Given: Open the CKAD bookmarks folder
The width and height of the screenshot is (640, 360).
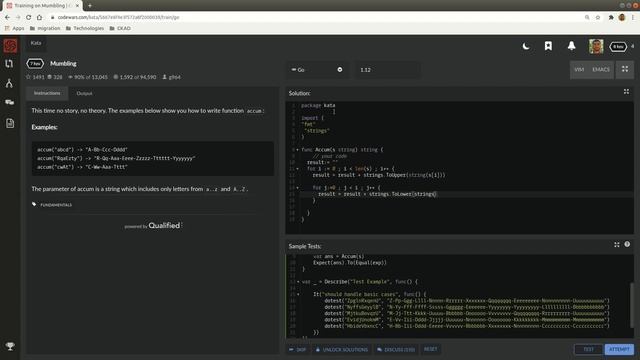Looking at the screenshot, I should coord(120,28).
